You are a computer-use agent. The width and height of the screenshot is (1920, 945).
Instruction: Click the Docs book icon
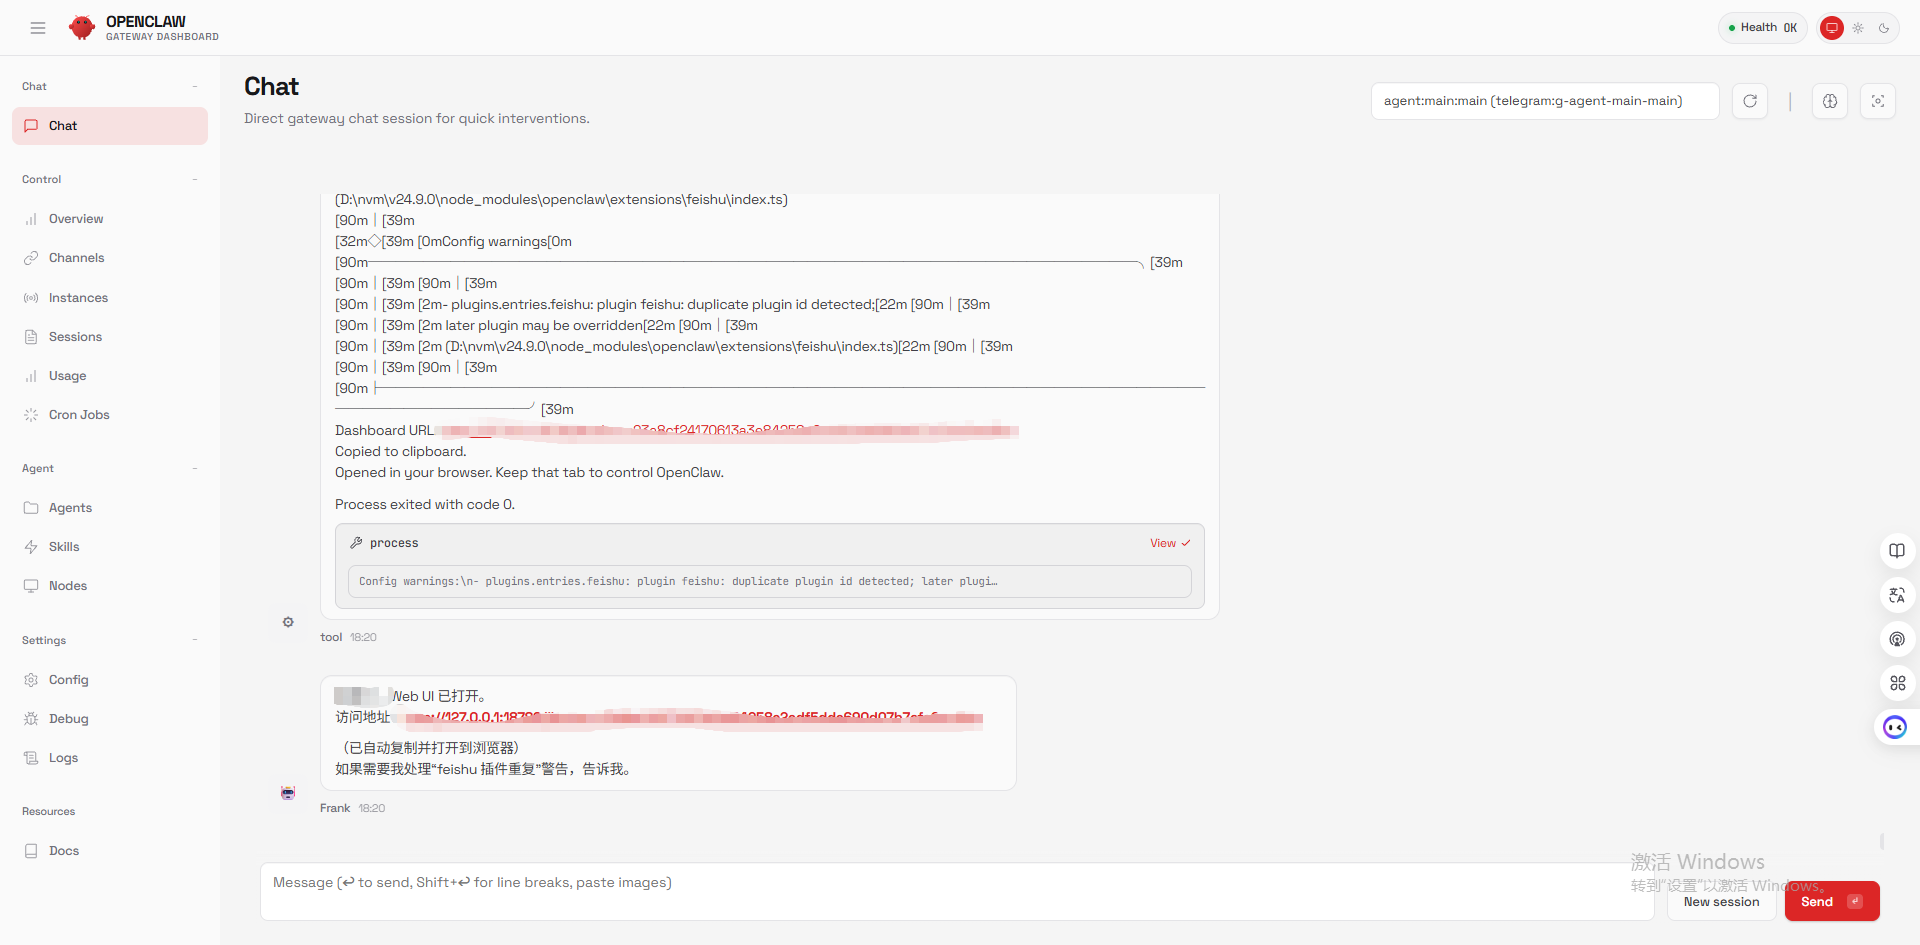(31, 851)
